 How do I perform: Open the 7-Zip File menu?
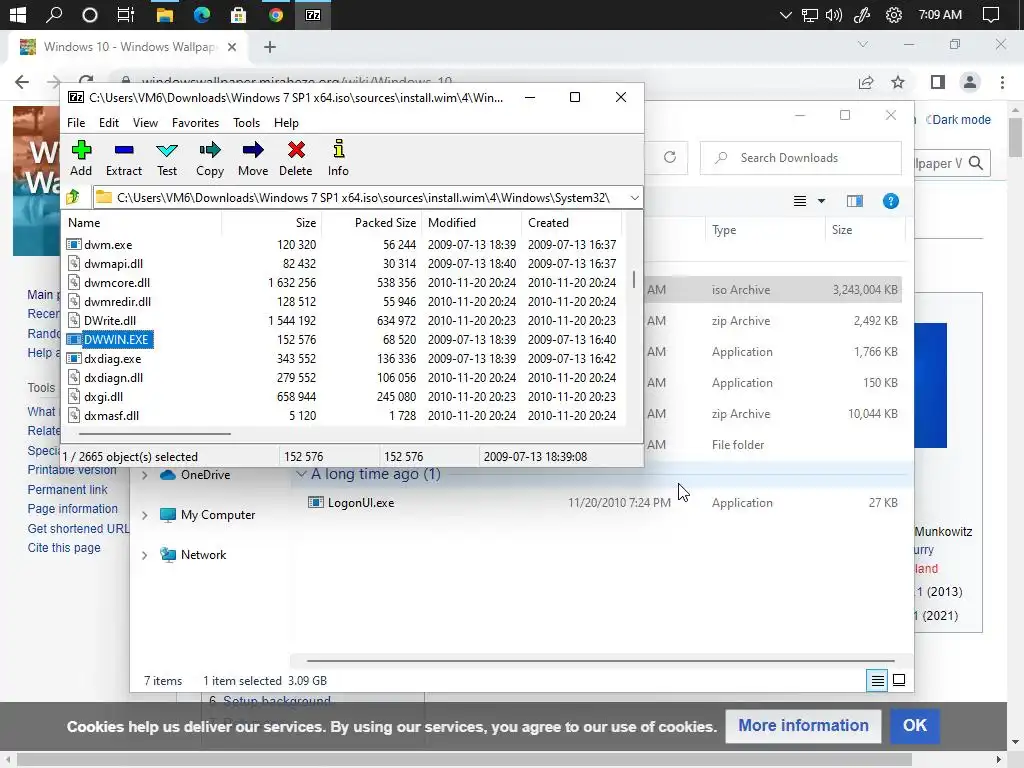tap(76, 123)
